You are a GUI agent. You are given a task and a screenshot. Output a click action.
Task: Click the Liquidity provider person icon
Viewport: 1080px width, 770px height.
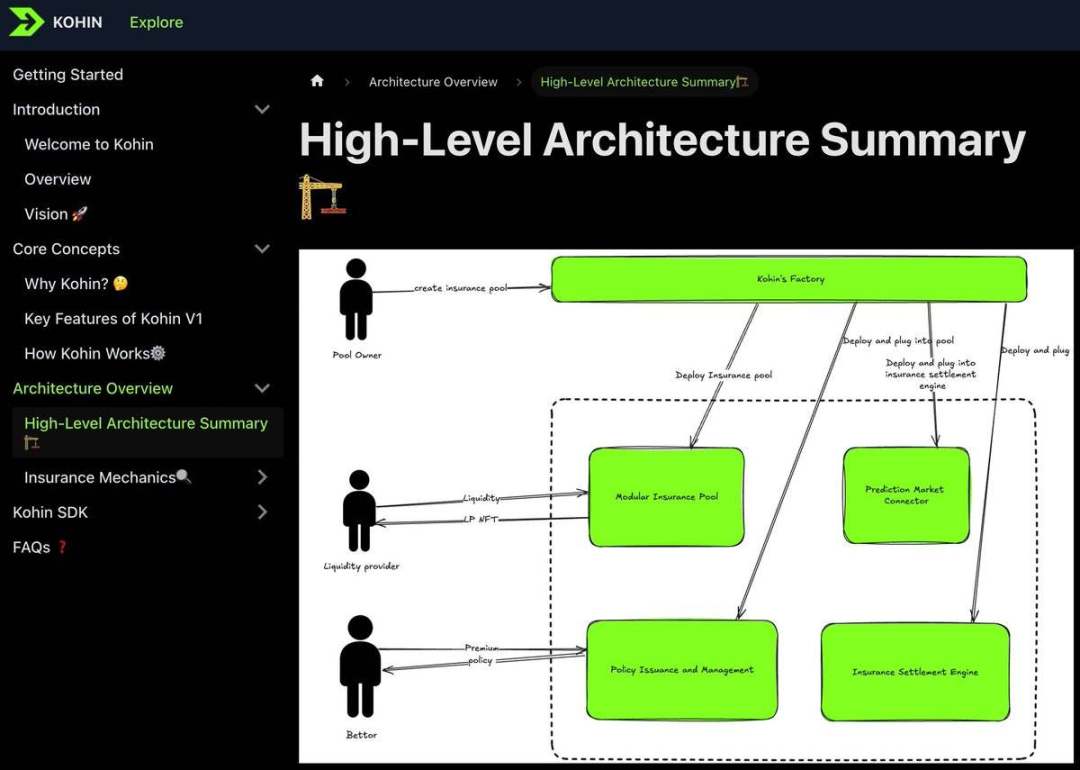point(359,513)
